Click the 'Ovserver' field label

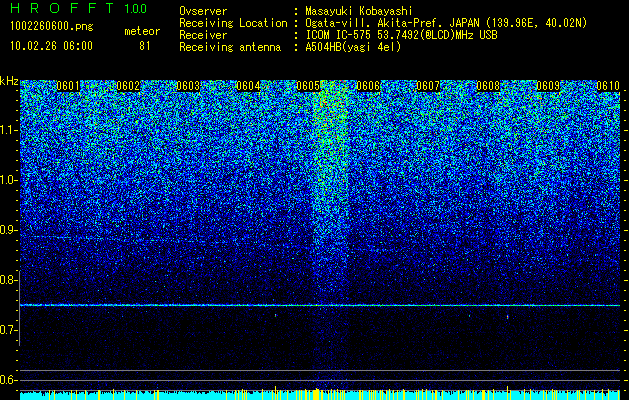[203, 11]
